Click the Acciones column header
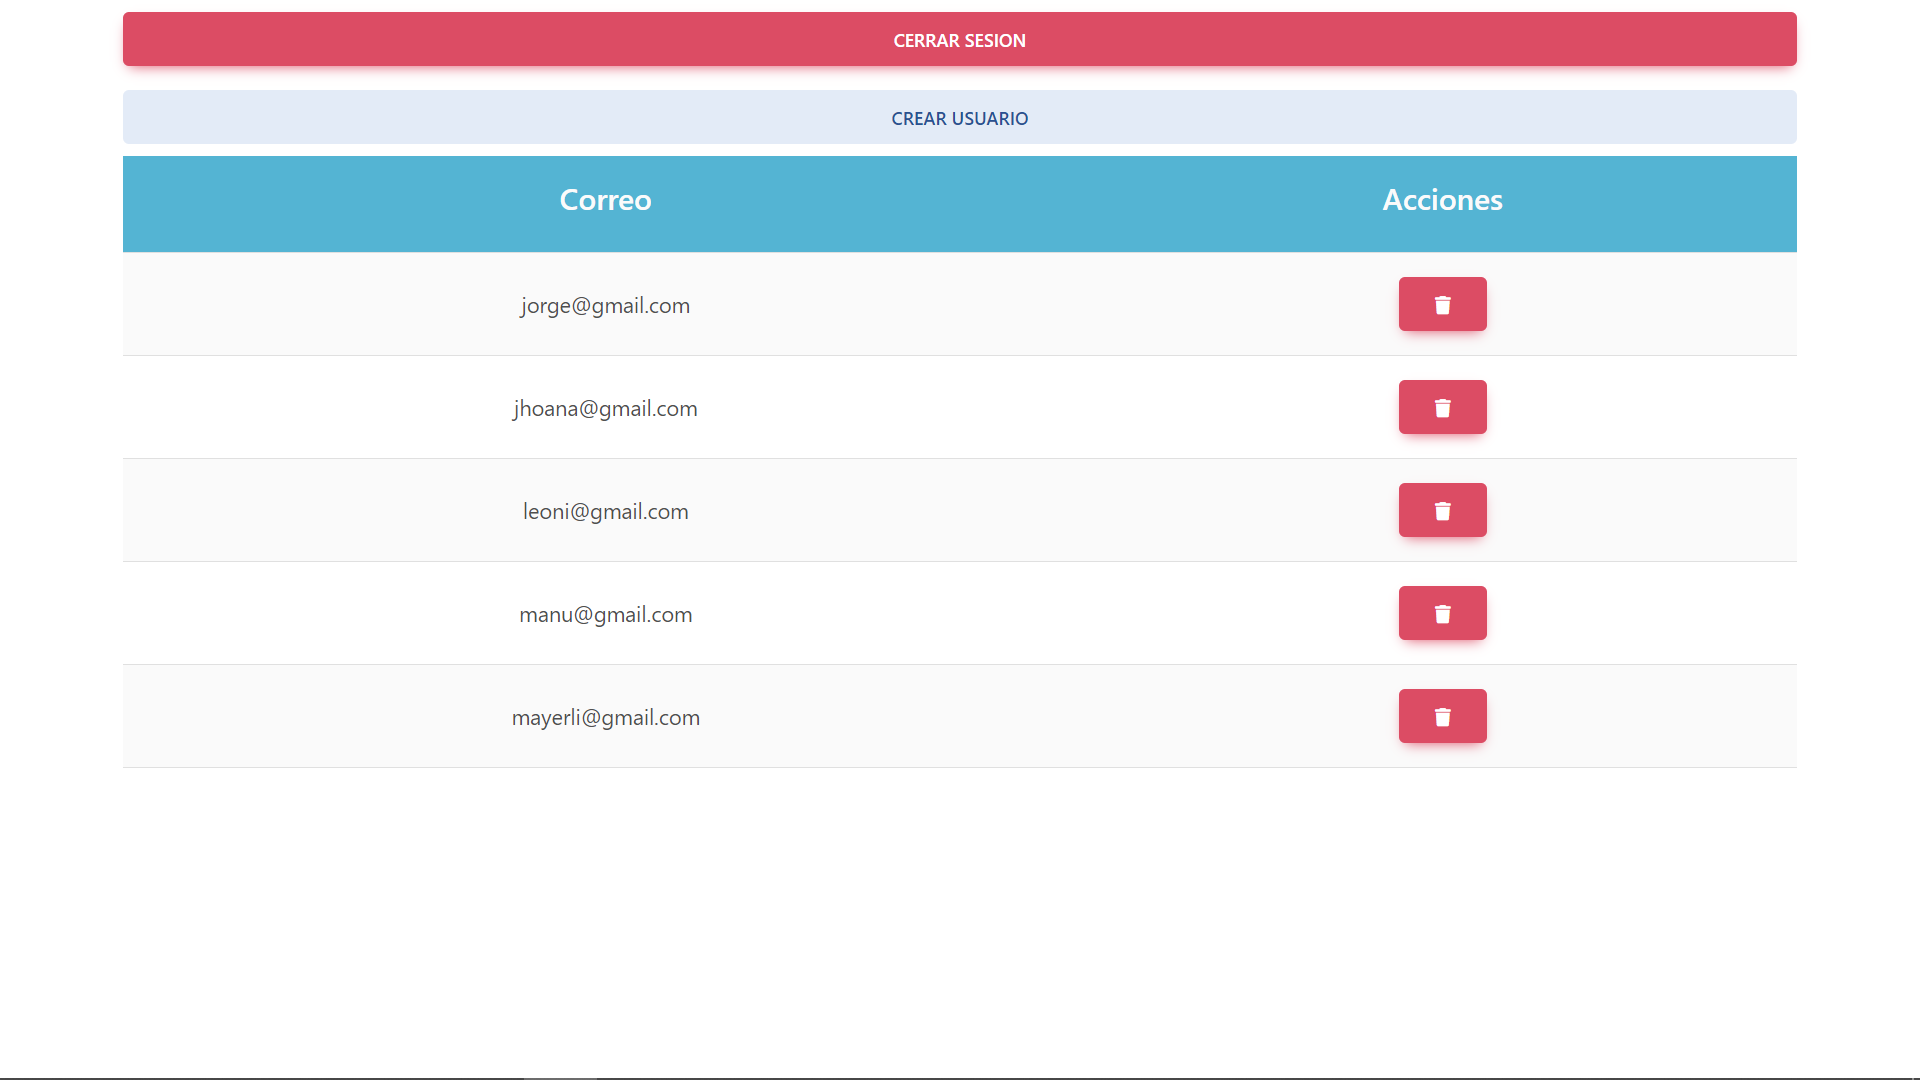The width and height of the screenshot is (1920, 1080). (x=1442, y=200)
